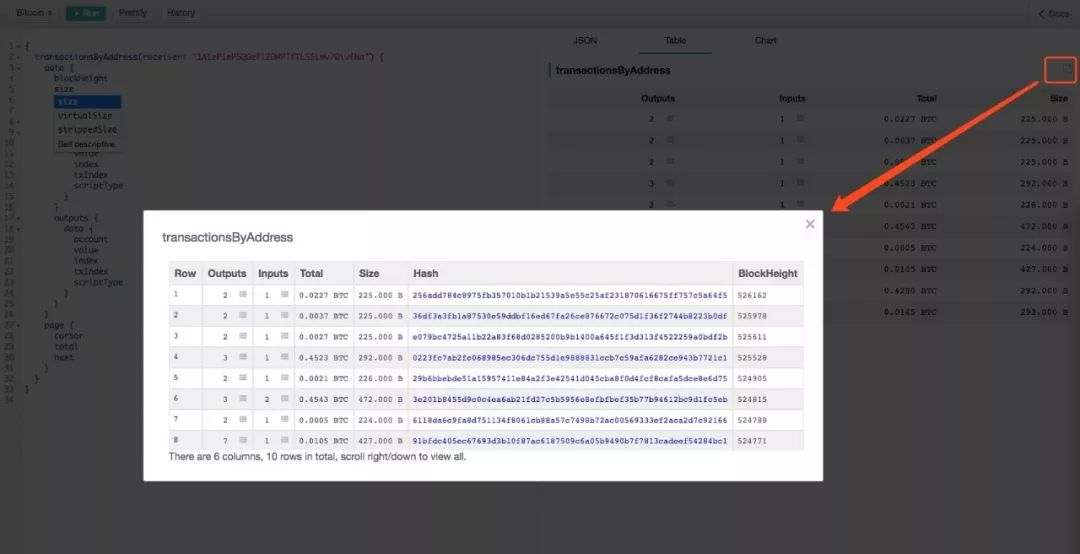Toggle fold arrow at editor line 8
Viewport: 1080px width, 554px height.
click(x=19, y=121)
